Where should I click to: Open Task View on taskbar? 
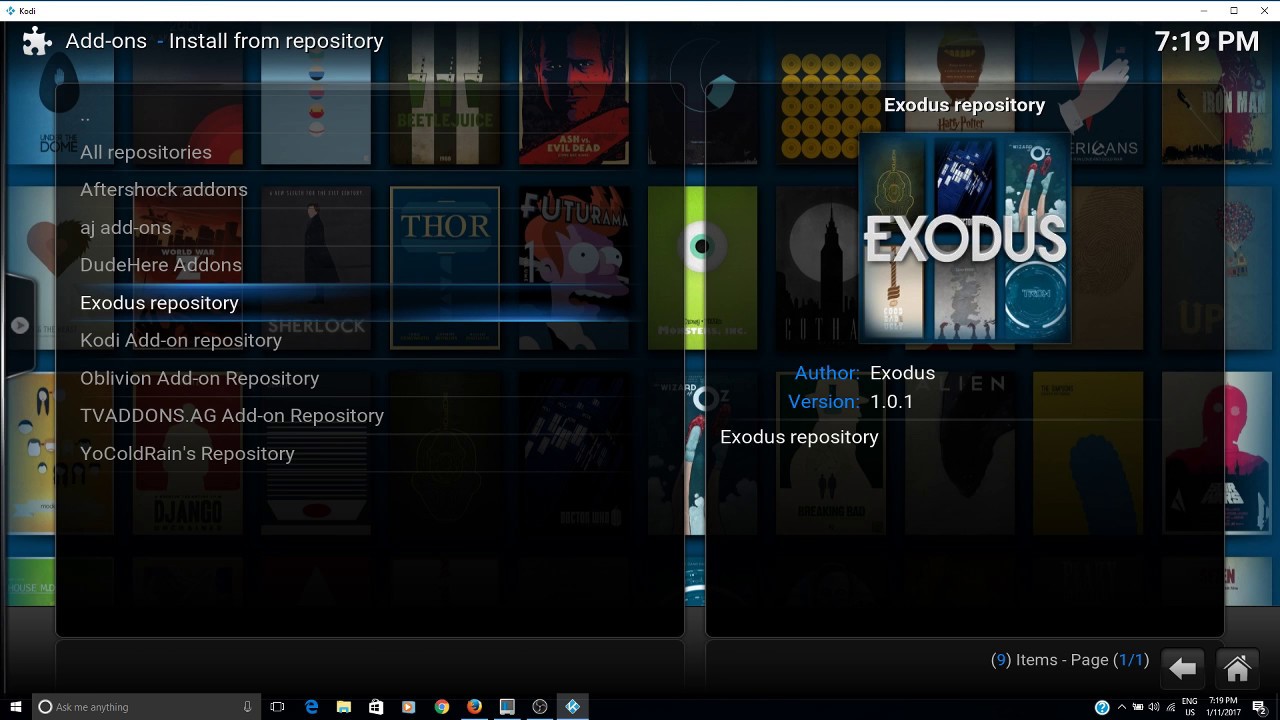pos(278,707)
